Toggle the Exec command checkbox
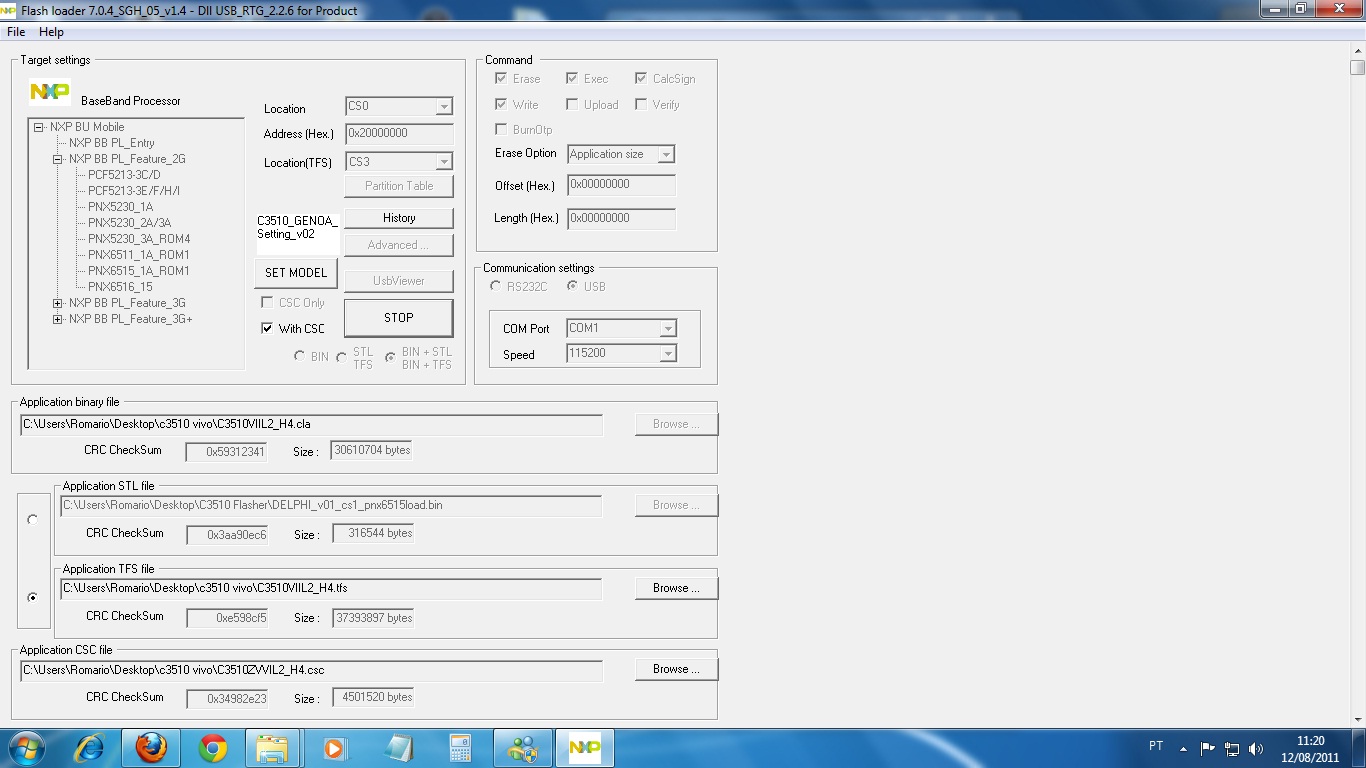1366x768 pixels. 572,78
